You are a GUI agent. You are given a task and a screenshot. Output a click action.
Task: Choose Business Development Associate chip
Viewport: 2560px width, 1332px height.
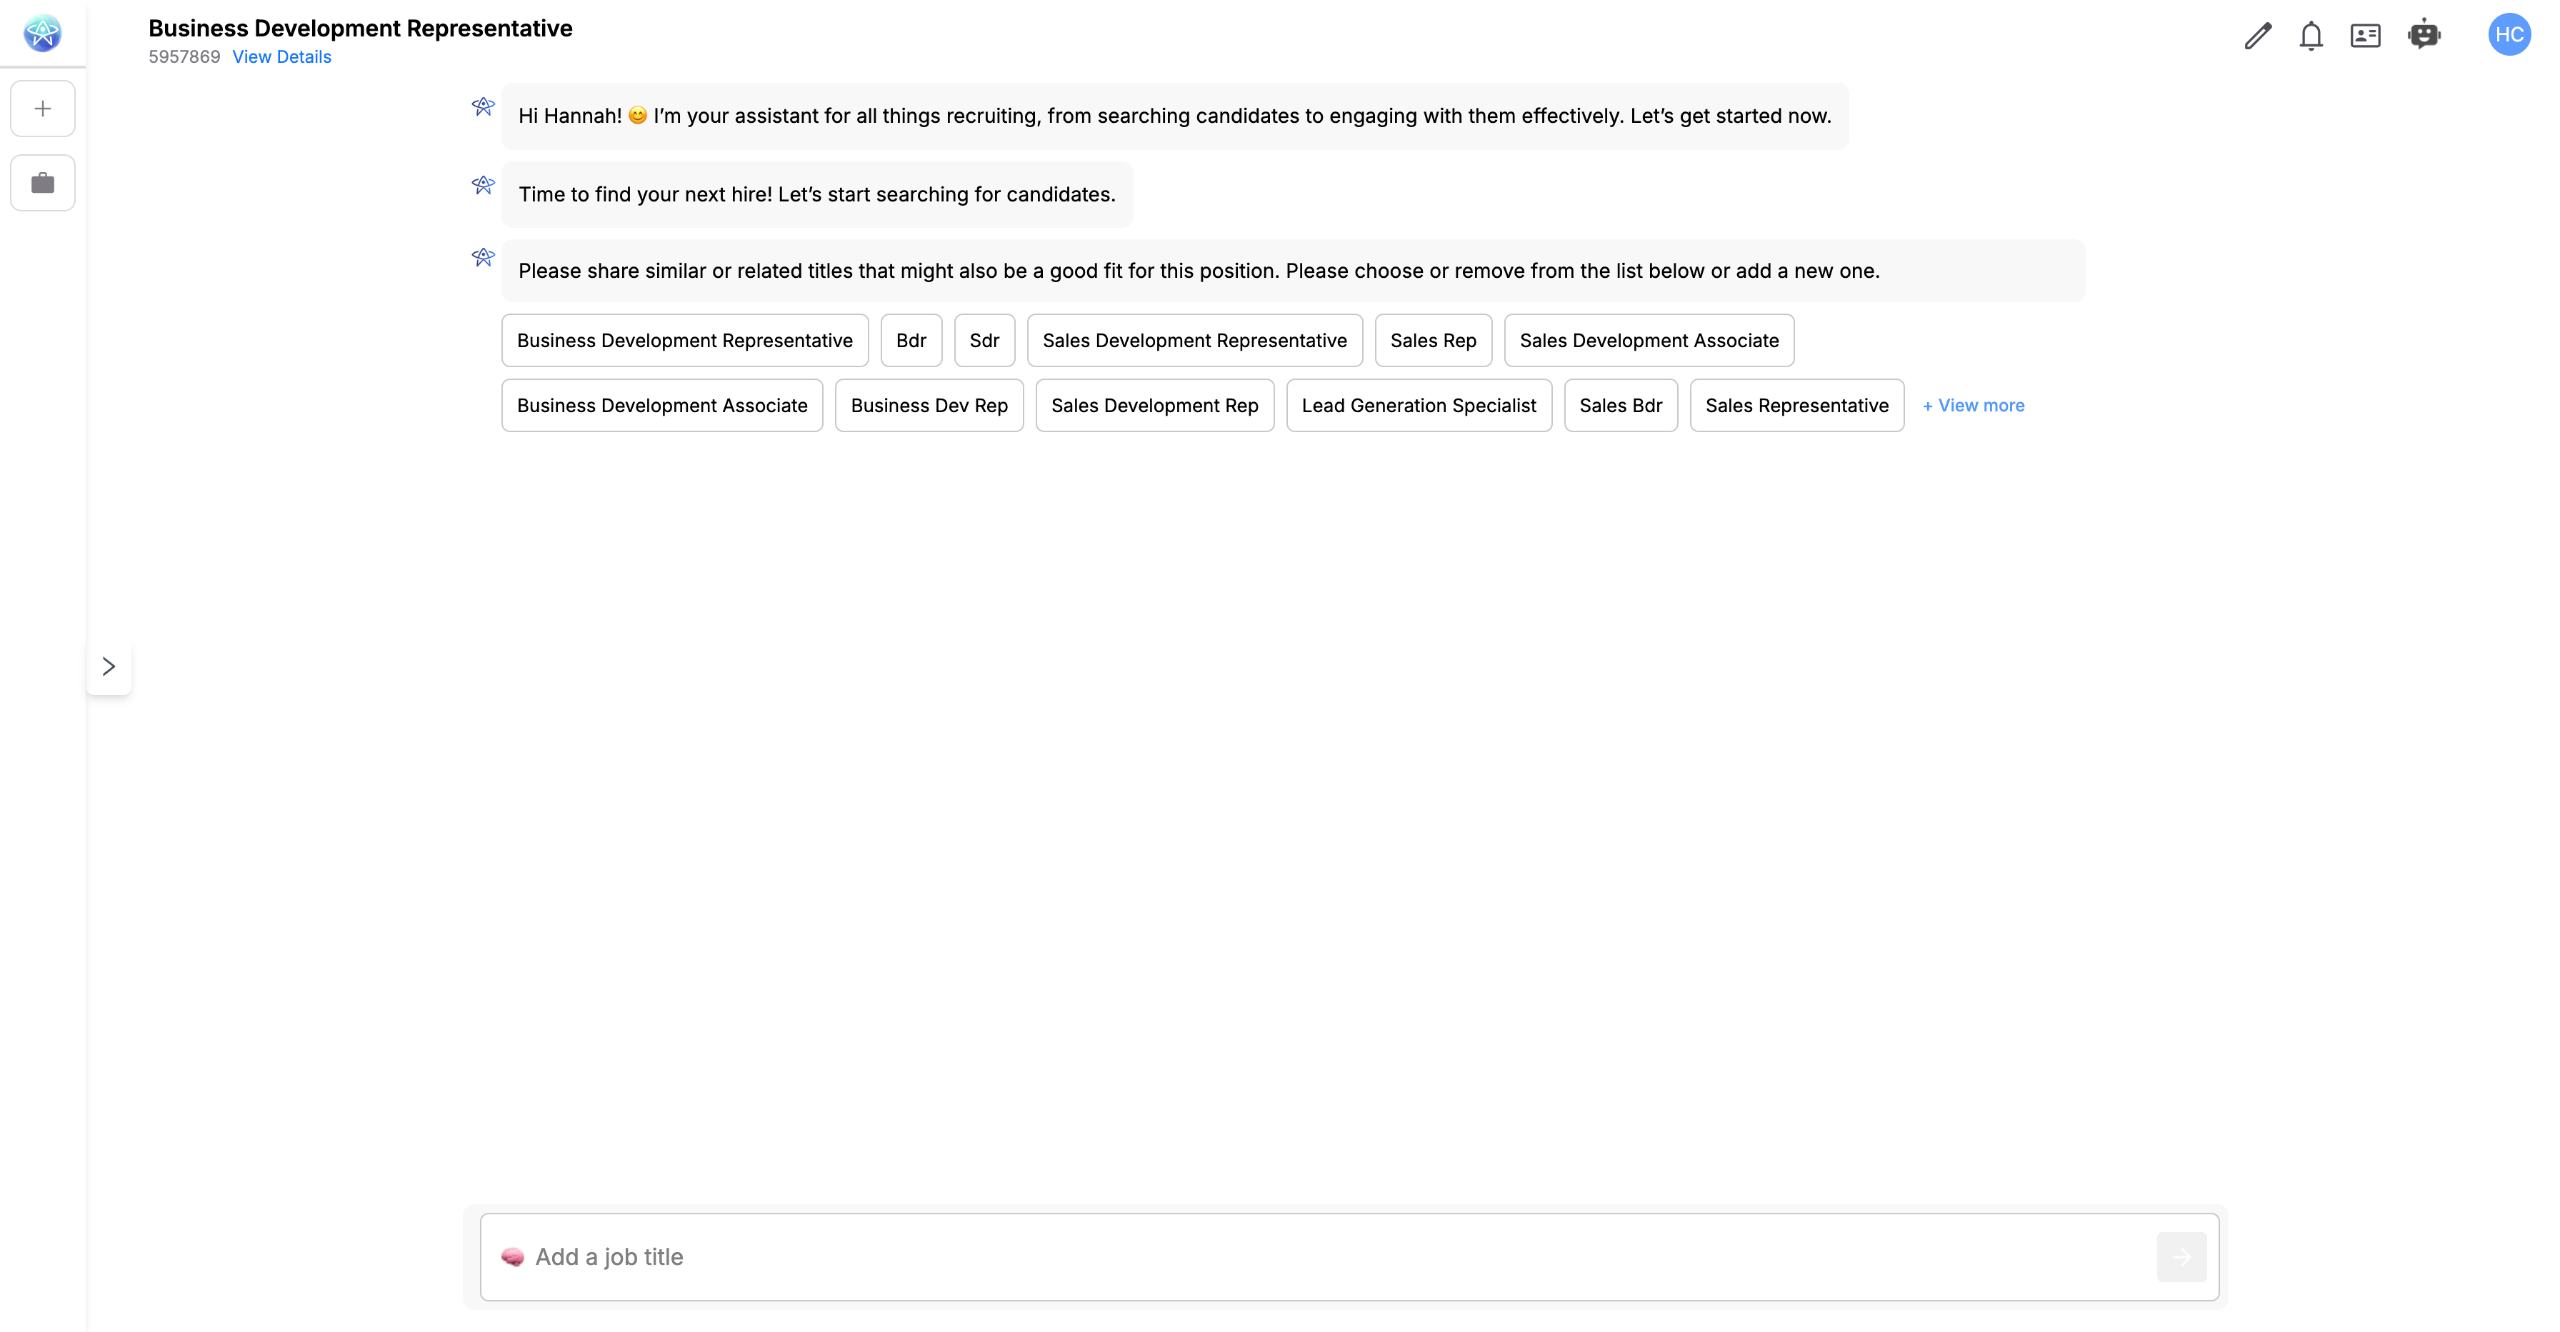point(661,405)
